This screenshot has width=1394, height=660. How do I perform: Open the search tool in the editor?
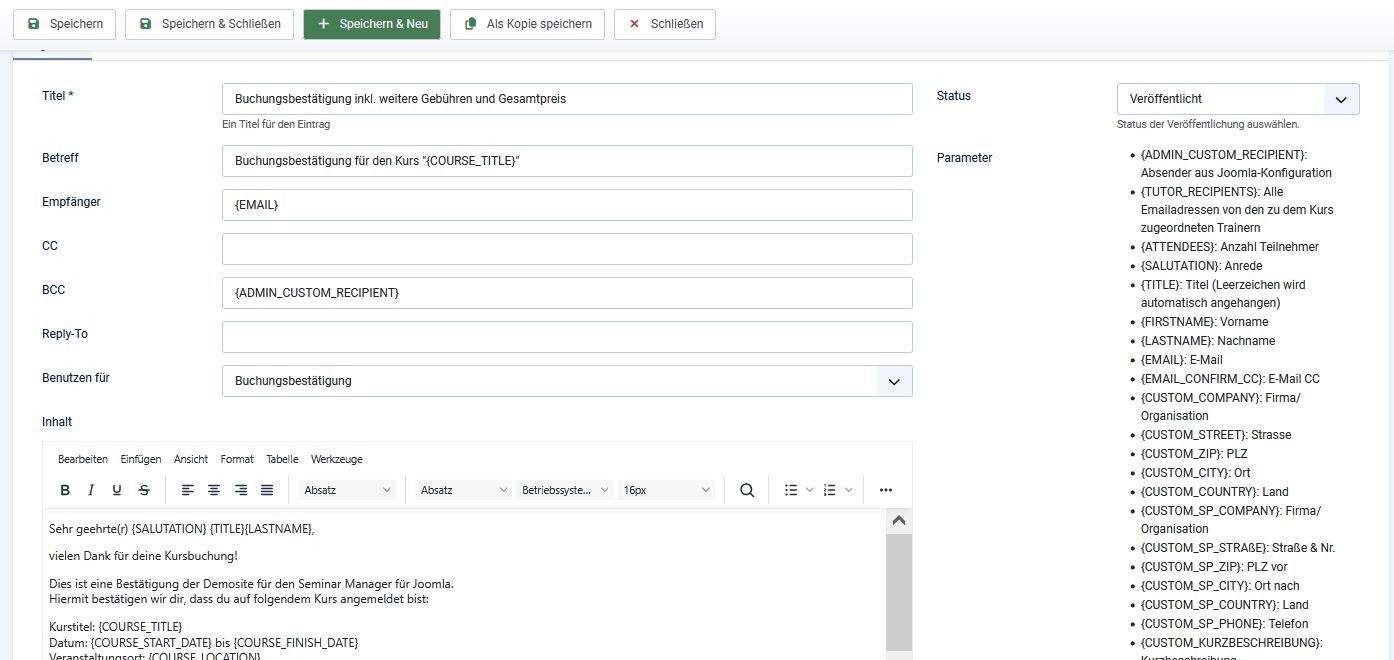[746, 489]
